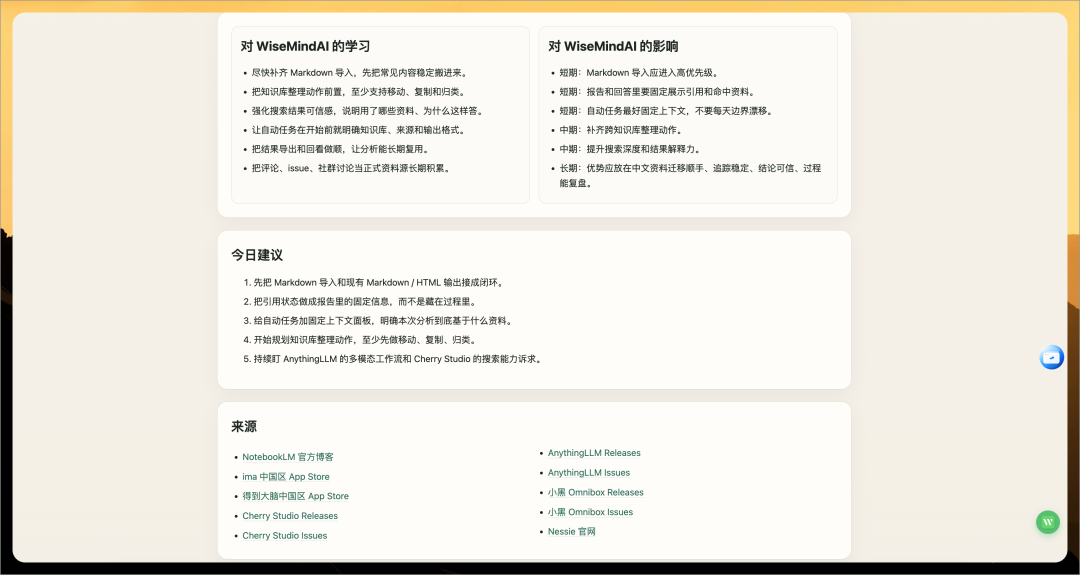The width and height of the screenshot is (1080, 575).
Task: Open the Cherry Studio Issues link
Action: coord(284,536)
